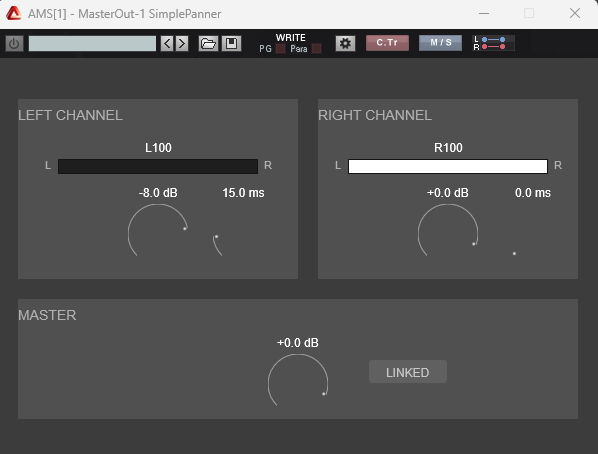The image size is (598, 454).
Task: Toggle the Para write checkbox
Action: click(317, 48)
